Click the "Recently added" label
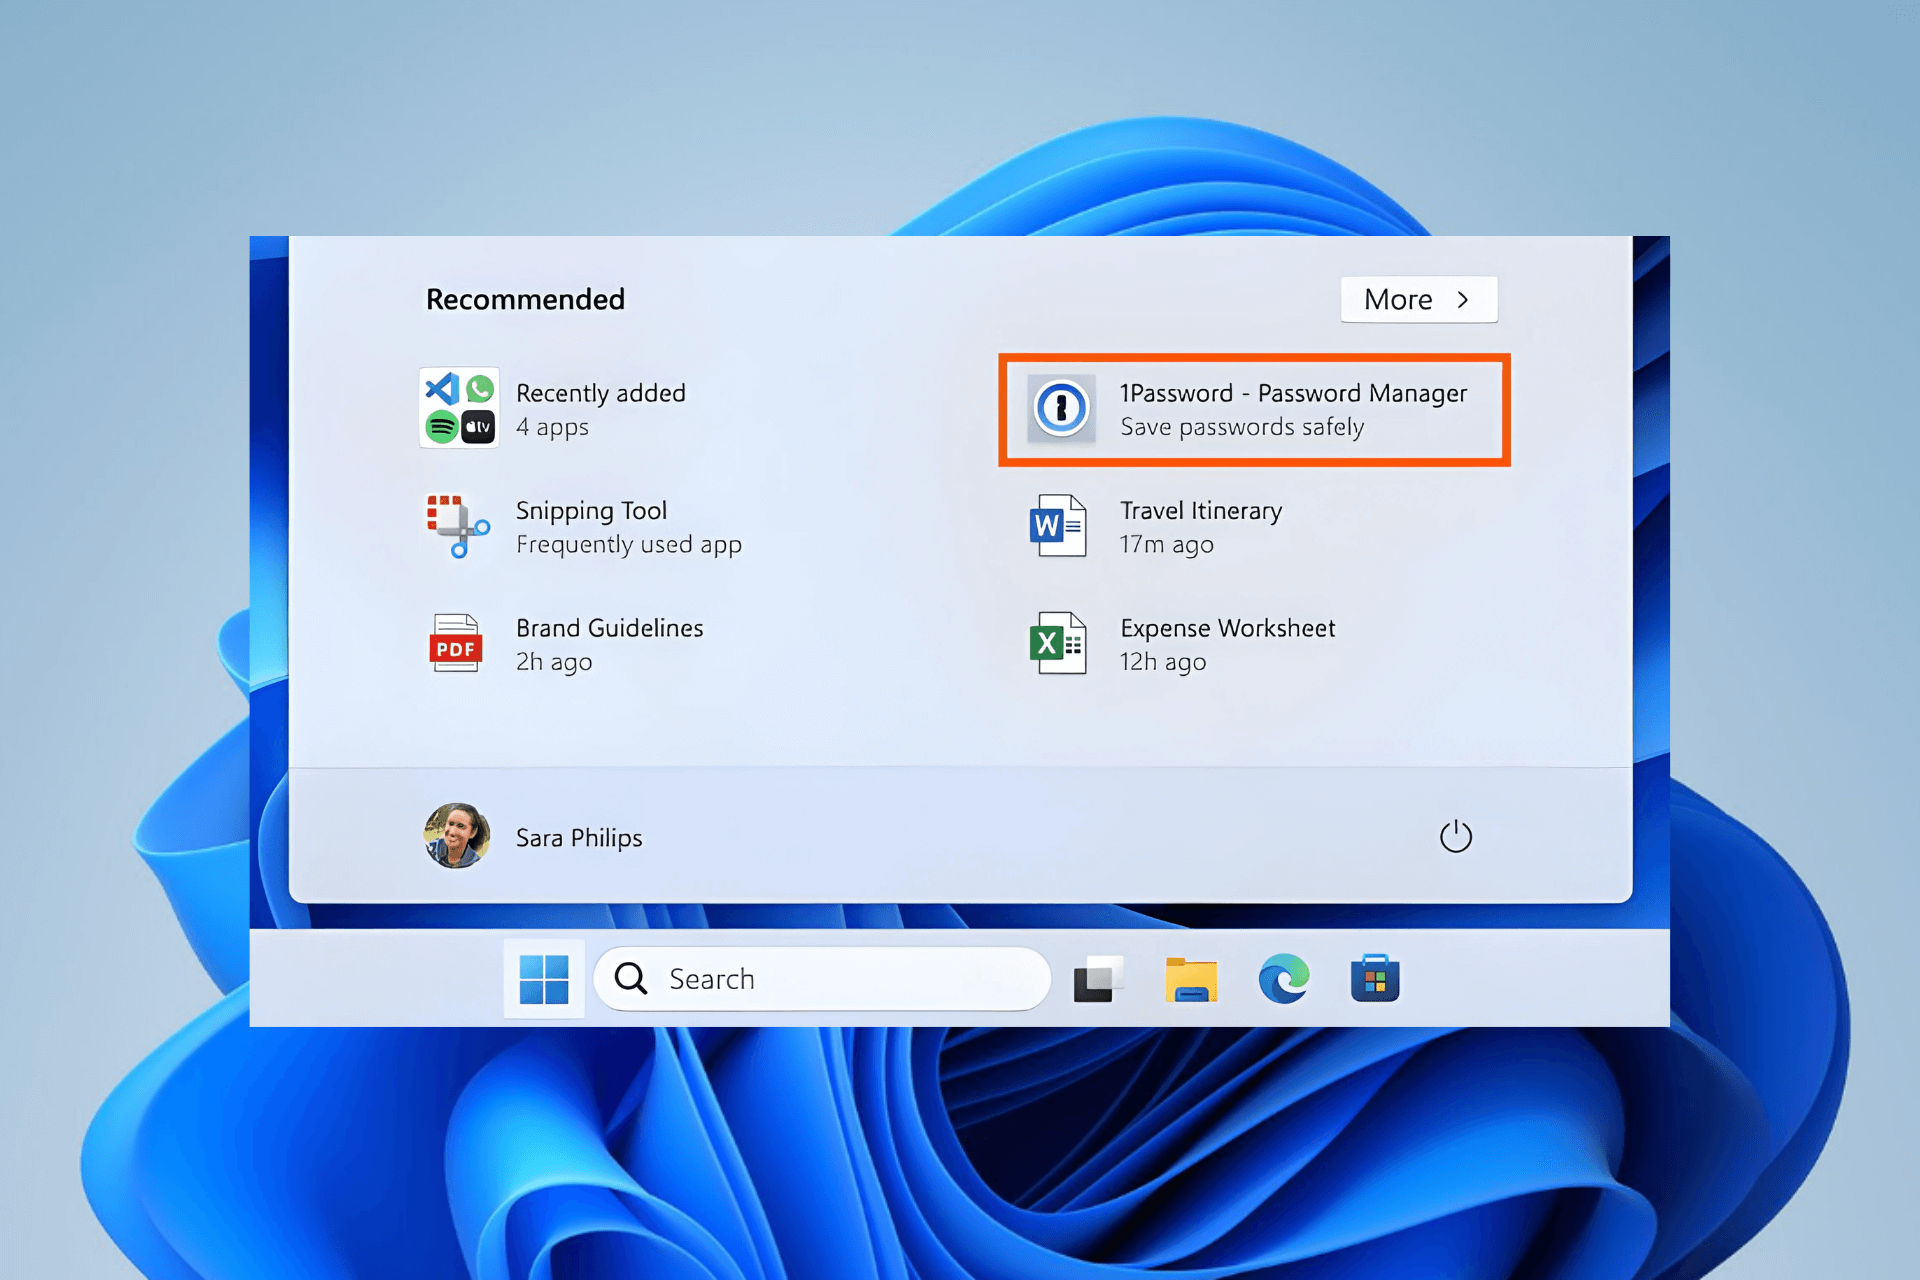Image resolution: width=1920 pixels, height=1280 pixels. [x=601, y=393]
